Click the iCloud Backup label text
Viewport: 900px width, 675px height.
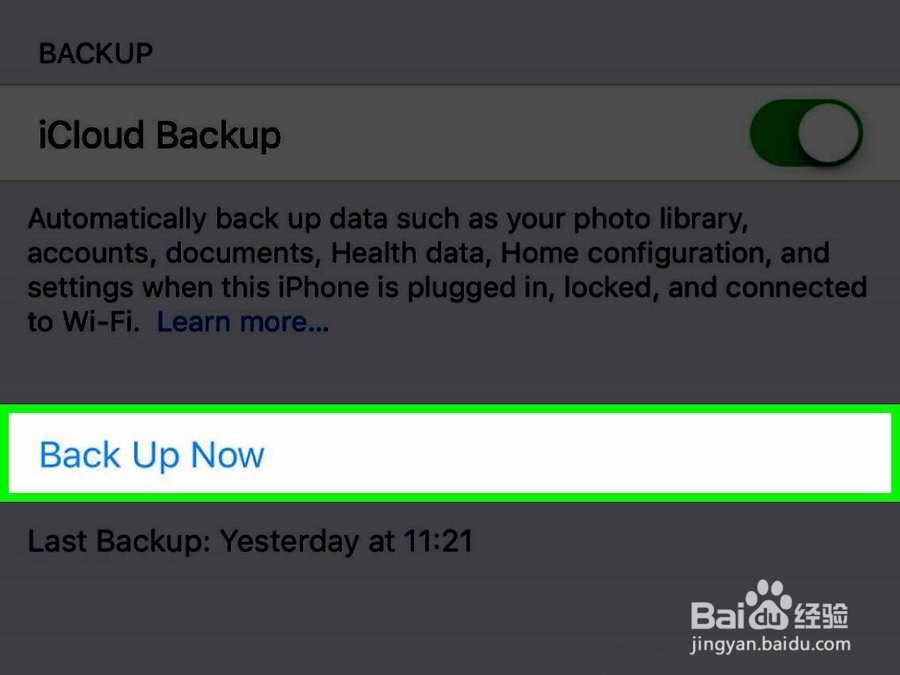tap(159, 134)
